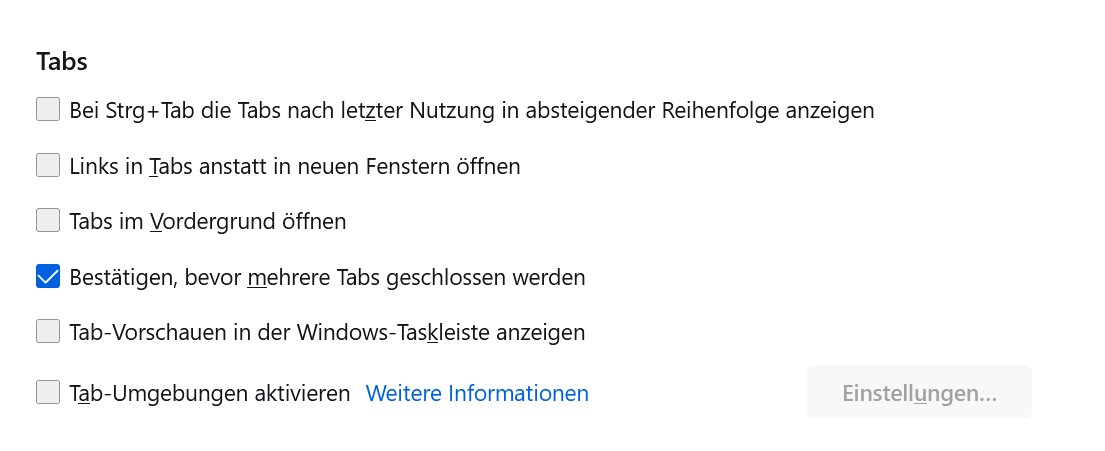The image size is (1105, 451).
Task: Toggle the topmost checkbox under Tabs
Action: [x=48, y=110]
